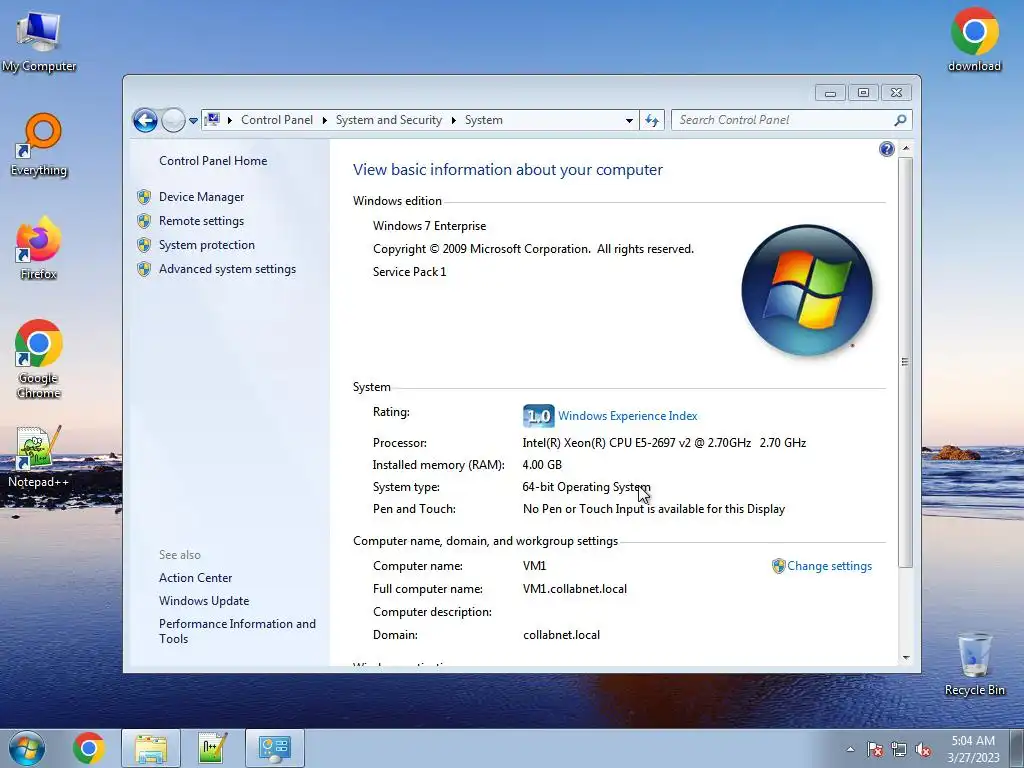The image size is (1024, 768).
Task: Refresh the Control Panel address bar
Action: (652, 120)
